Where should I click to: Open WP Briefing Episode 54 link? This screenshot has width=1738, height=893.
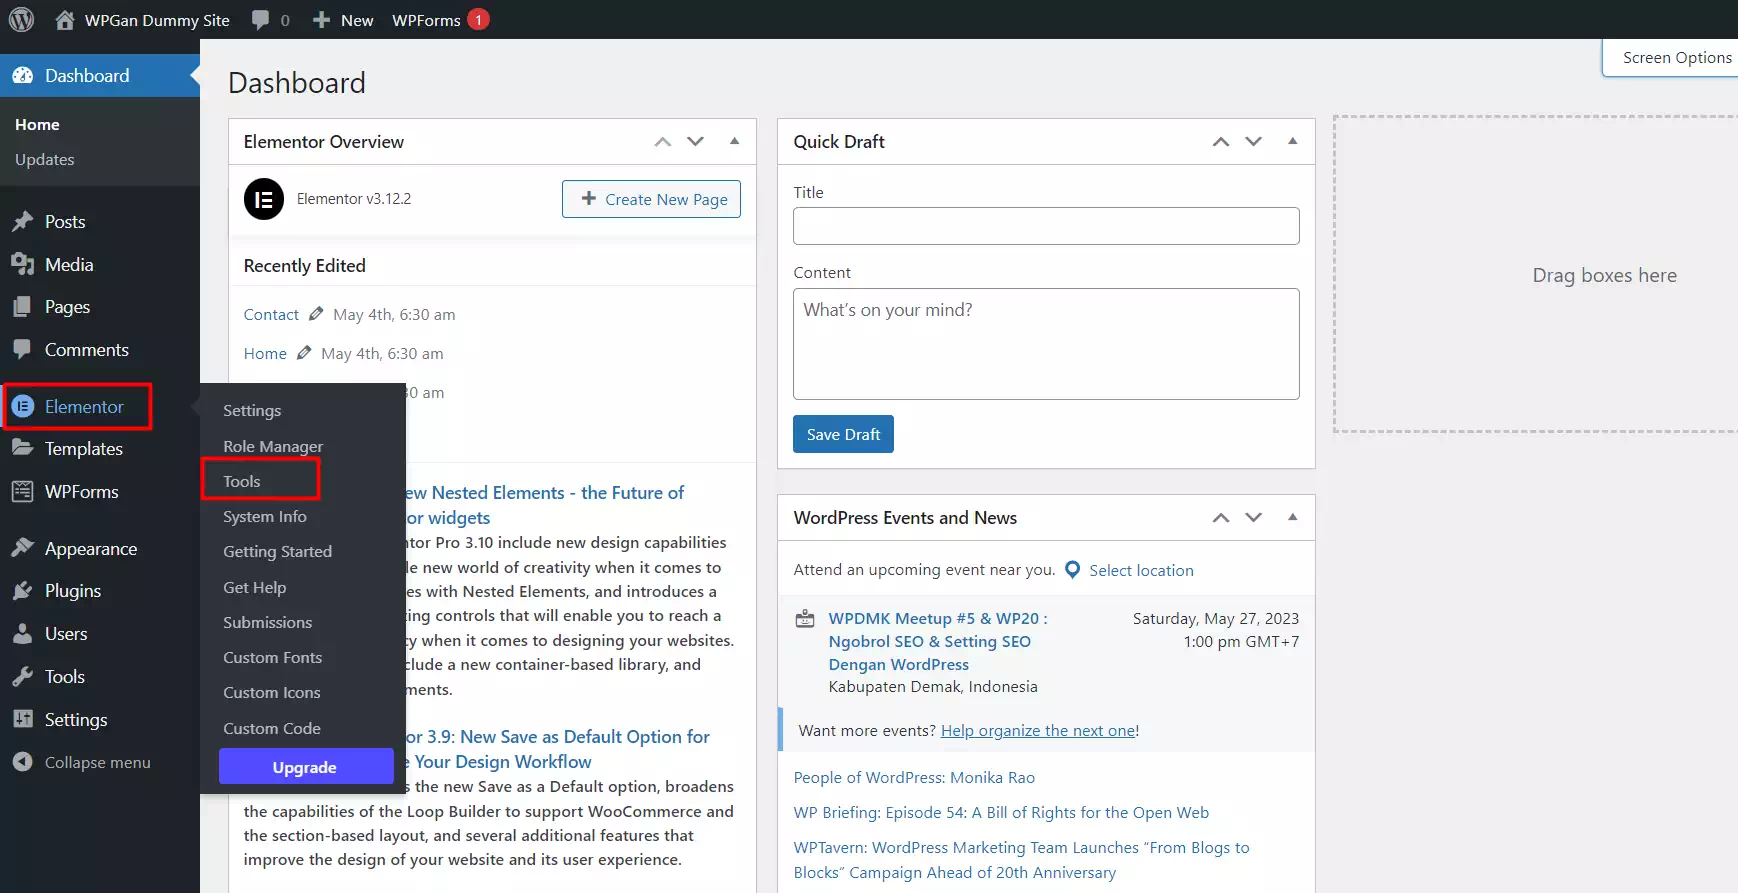[x=1001, y=813]
